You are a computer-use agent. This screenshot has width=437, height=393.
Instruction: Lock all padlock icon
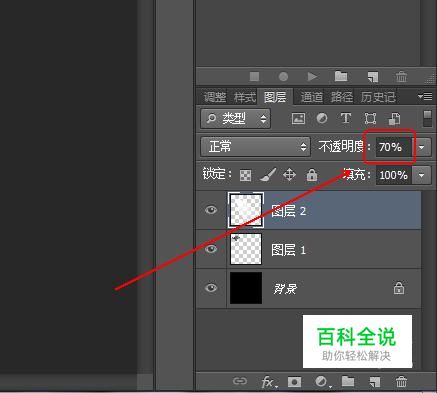[312, 175]
